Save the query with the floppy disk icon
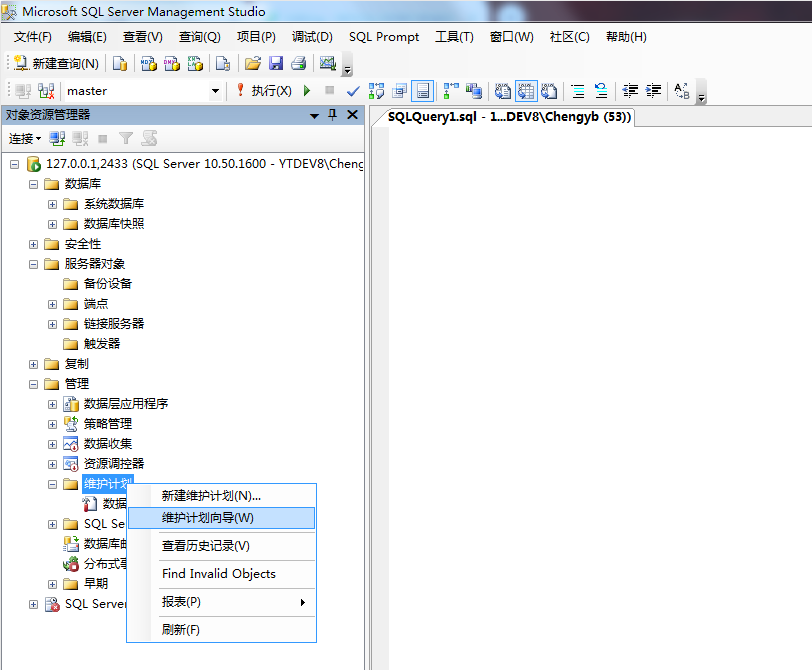This screenshot has width=812, height=670. coord(276,63)
